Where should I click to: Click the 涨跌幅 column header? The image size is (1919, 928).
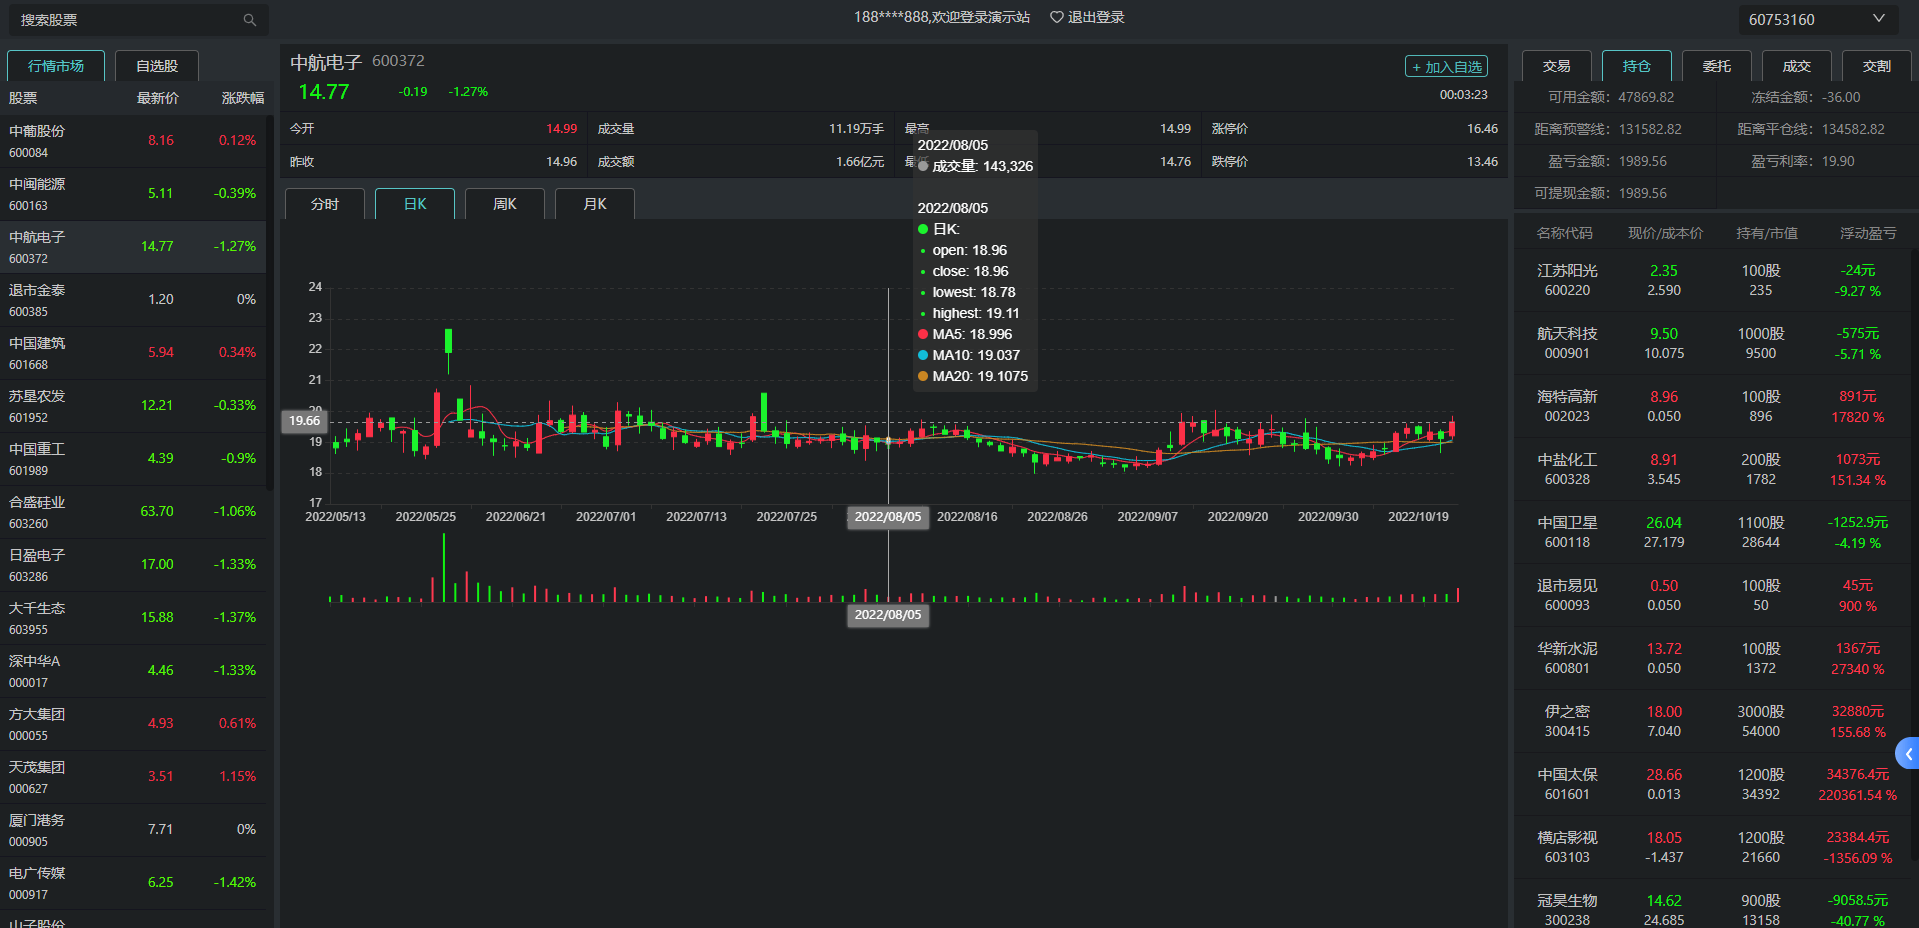point(242,98)
